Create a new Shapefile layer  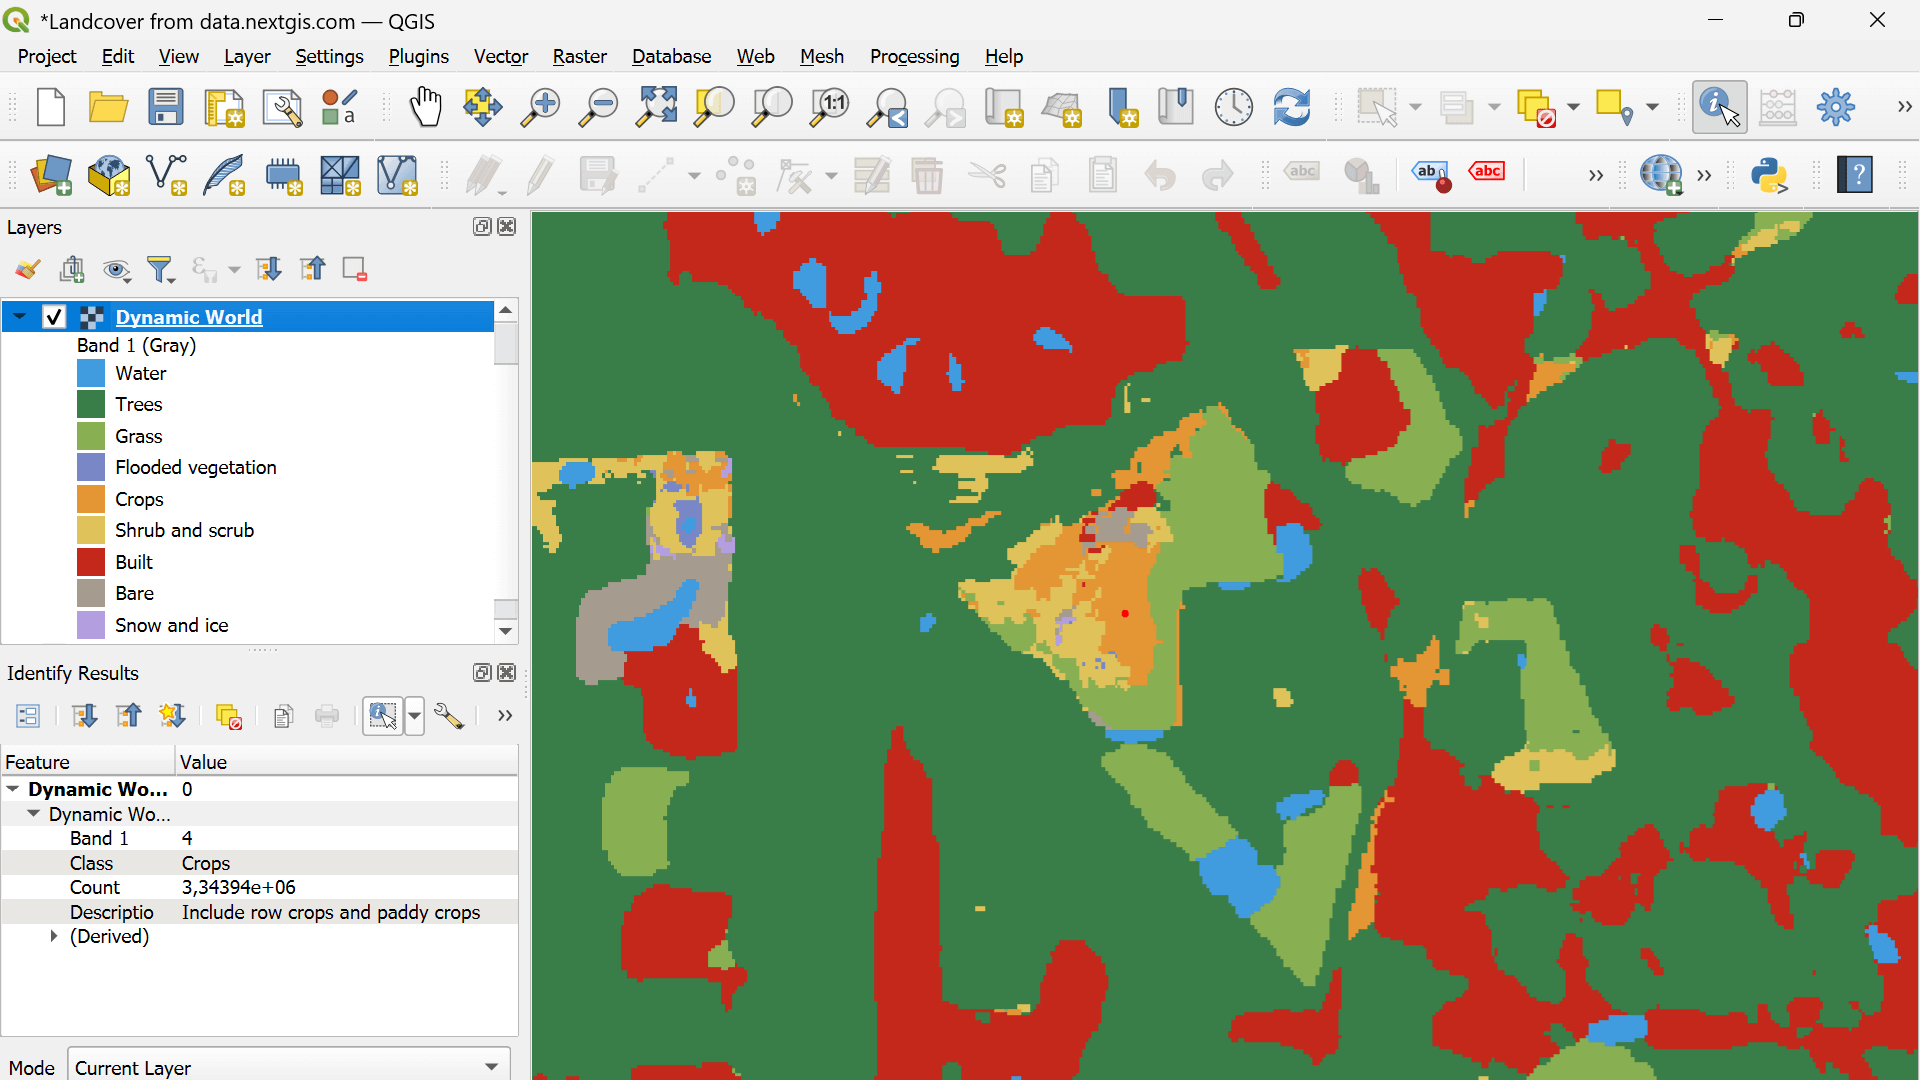[167, 175]
